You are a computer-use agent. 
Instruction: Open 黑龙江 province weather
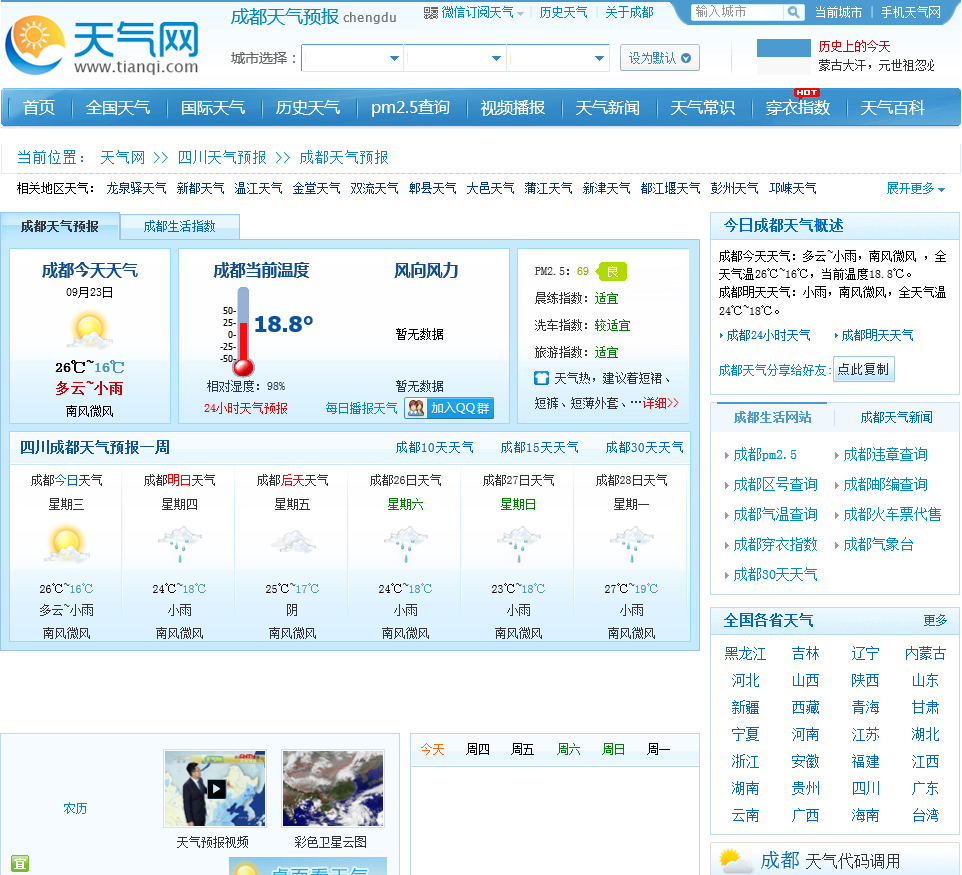[x=745, y=653]
